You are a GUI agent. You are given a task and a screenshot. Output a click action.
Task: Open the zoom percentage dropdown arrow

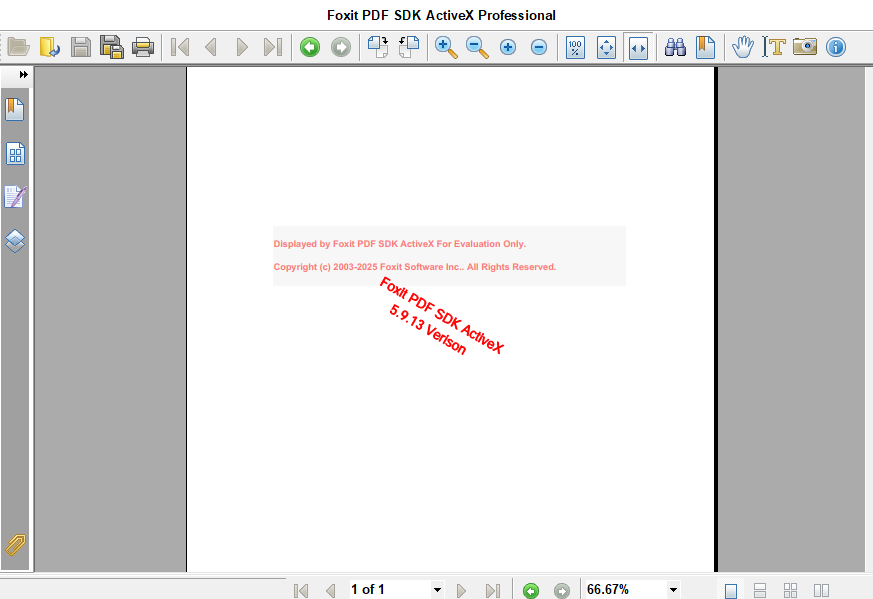coord(673,590)
